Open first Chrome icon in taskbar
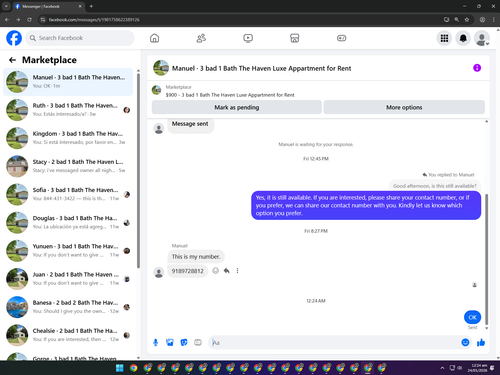Image resolution: width=500 pixels, height=375 pixels. [x=133, y=368]
